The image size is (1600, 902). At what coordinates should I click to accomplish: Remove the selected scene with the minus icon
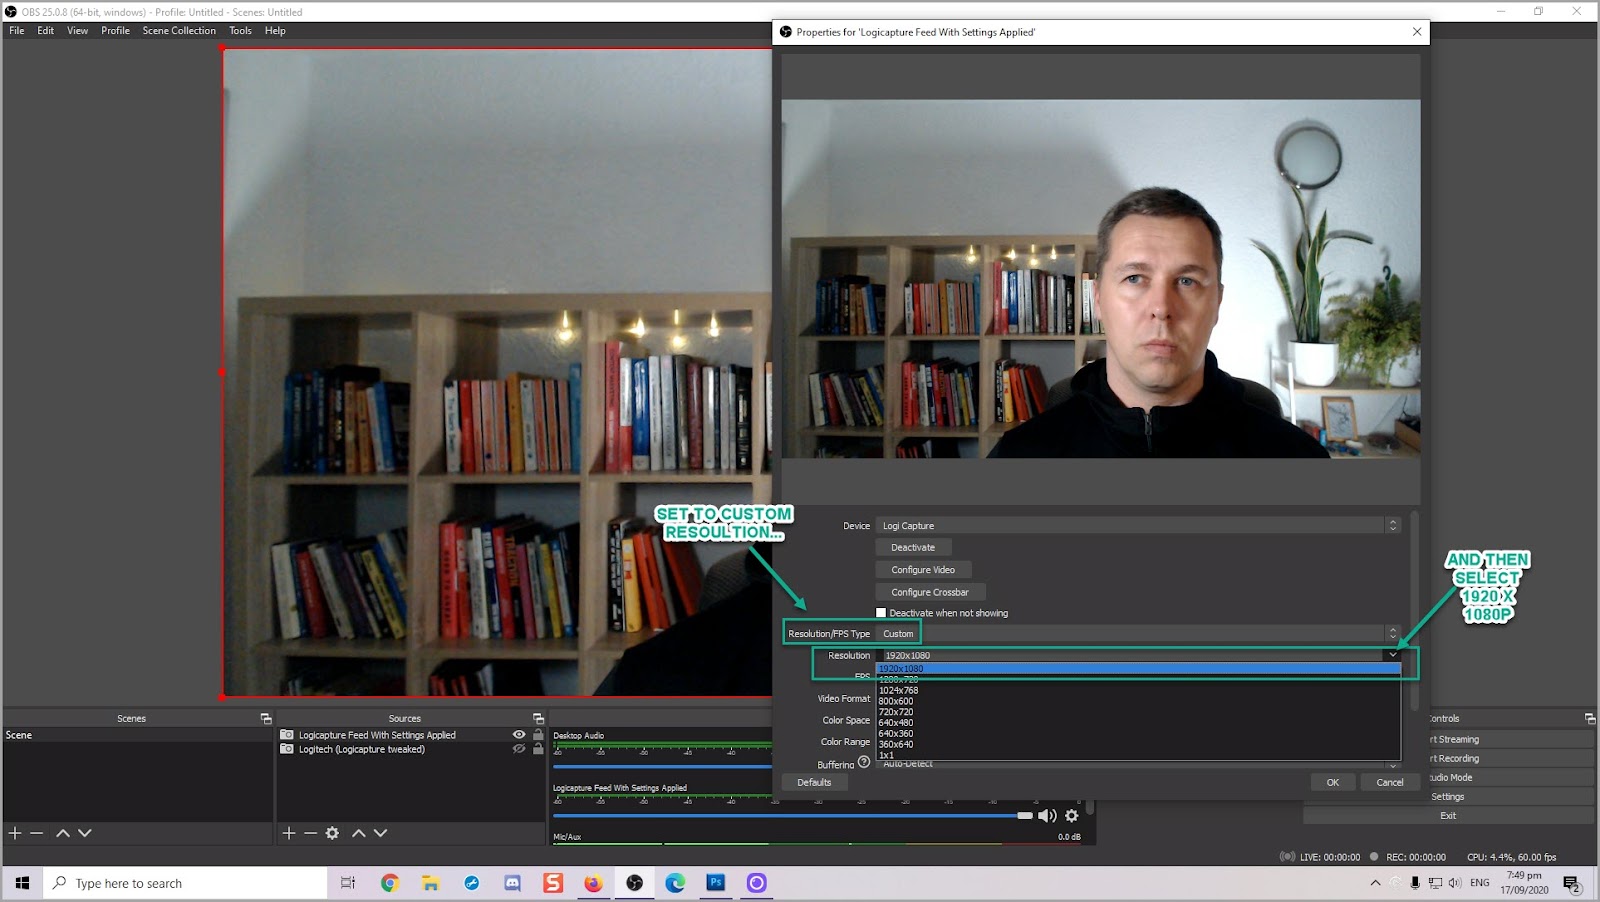[x=37, y=833]
